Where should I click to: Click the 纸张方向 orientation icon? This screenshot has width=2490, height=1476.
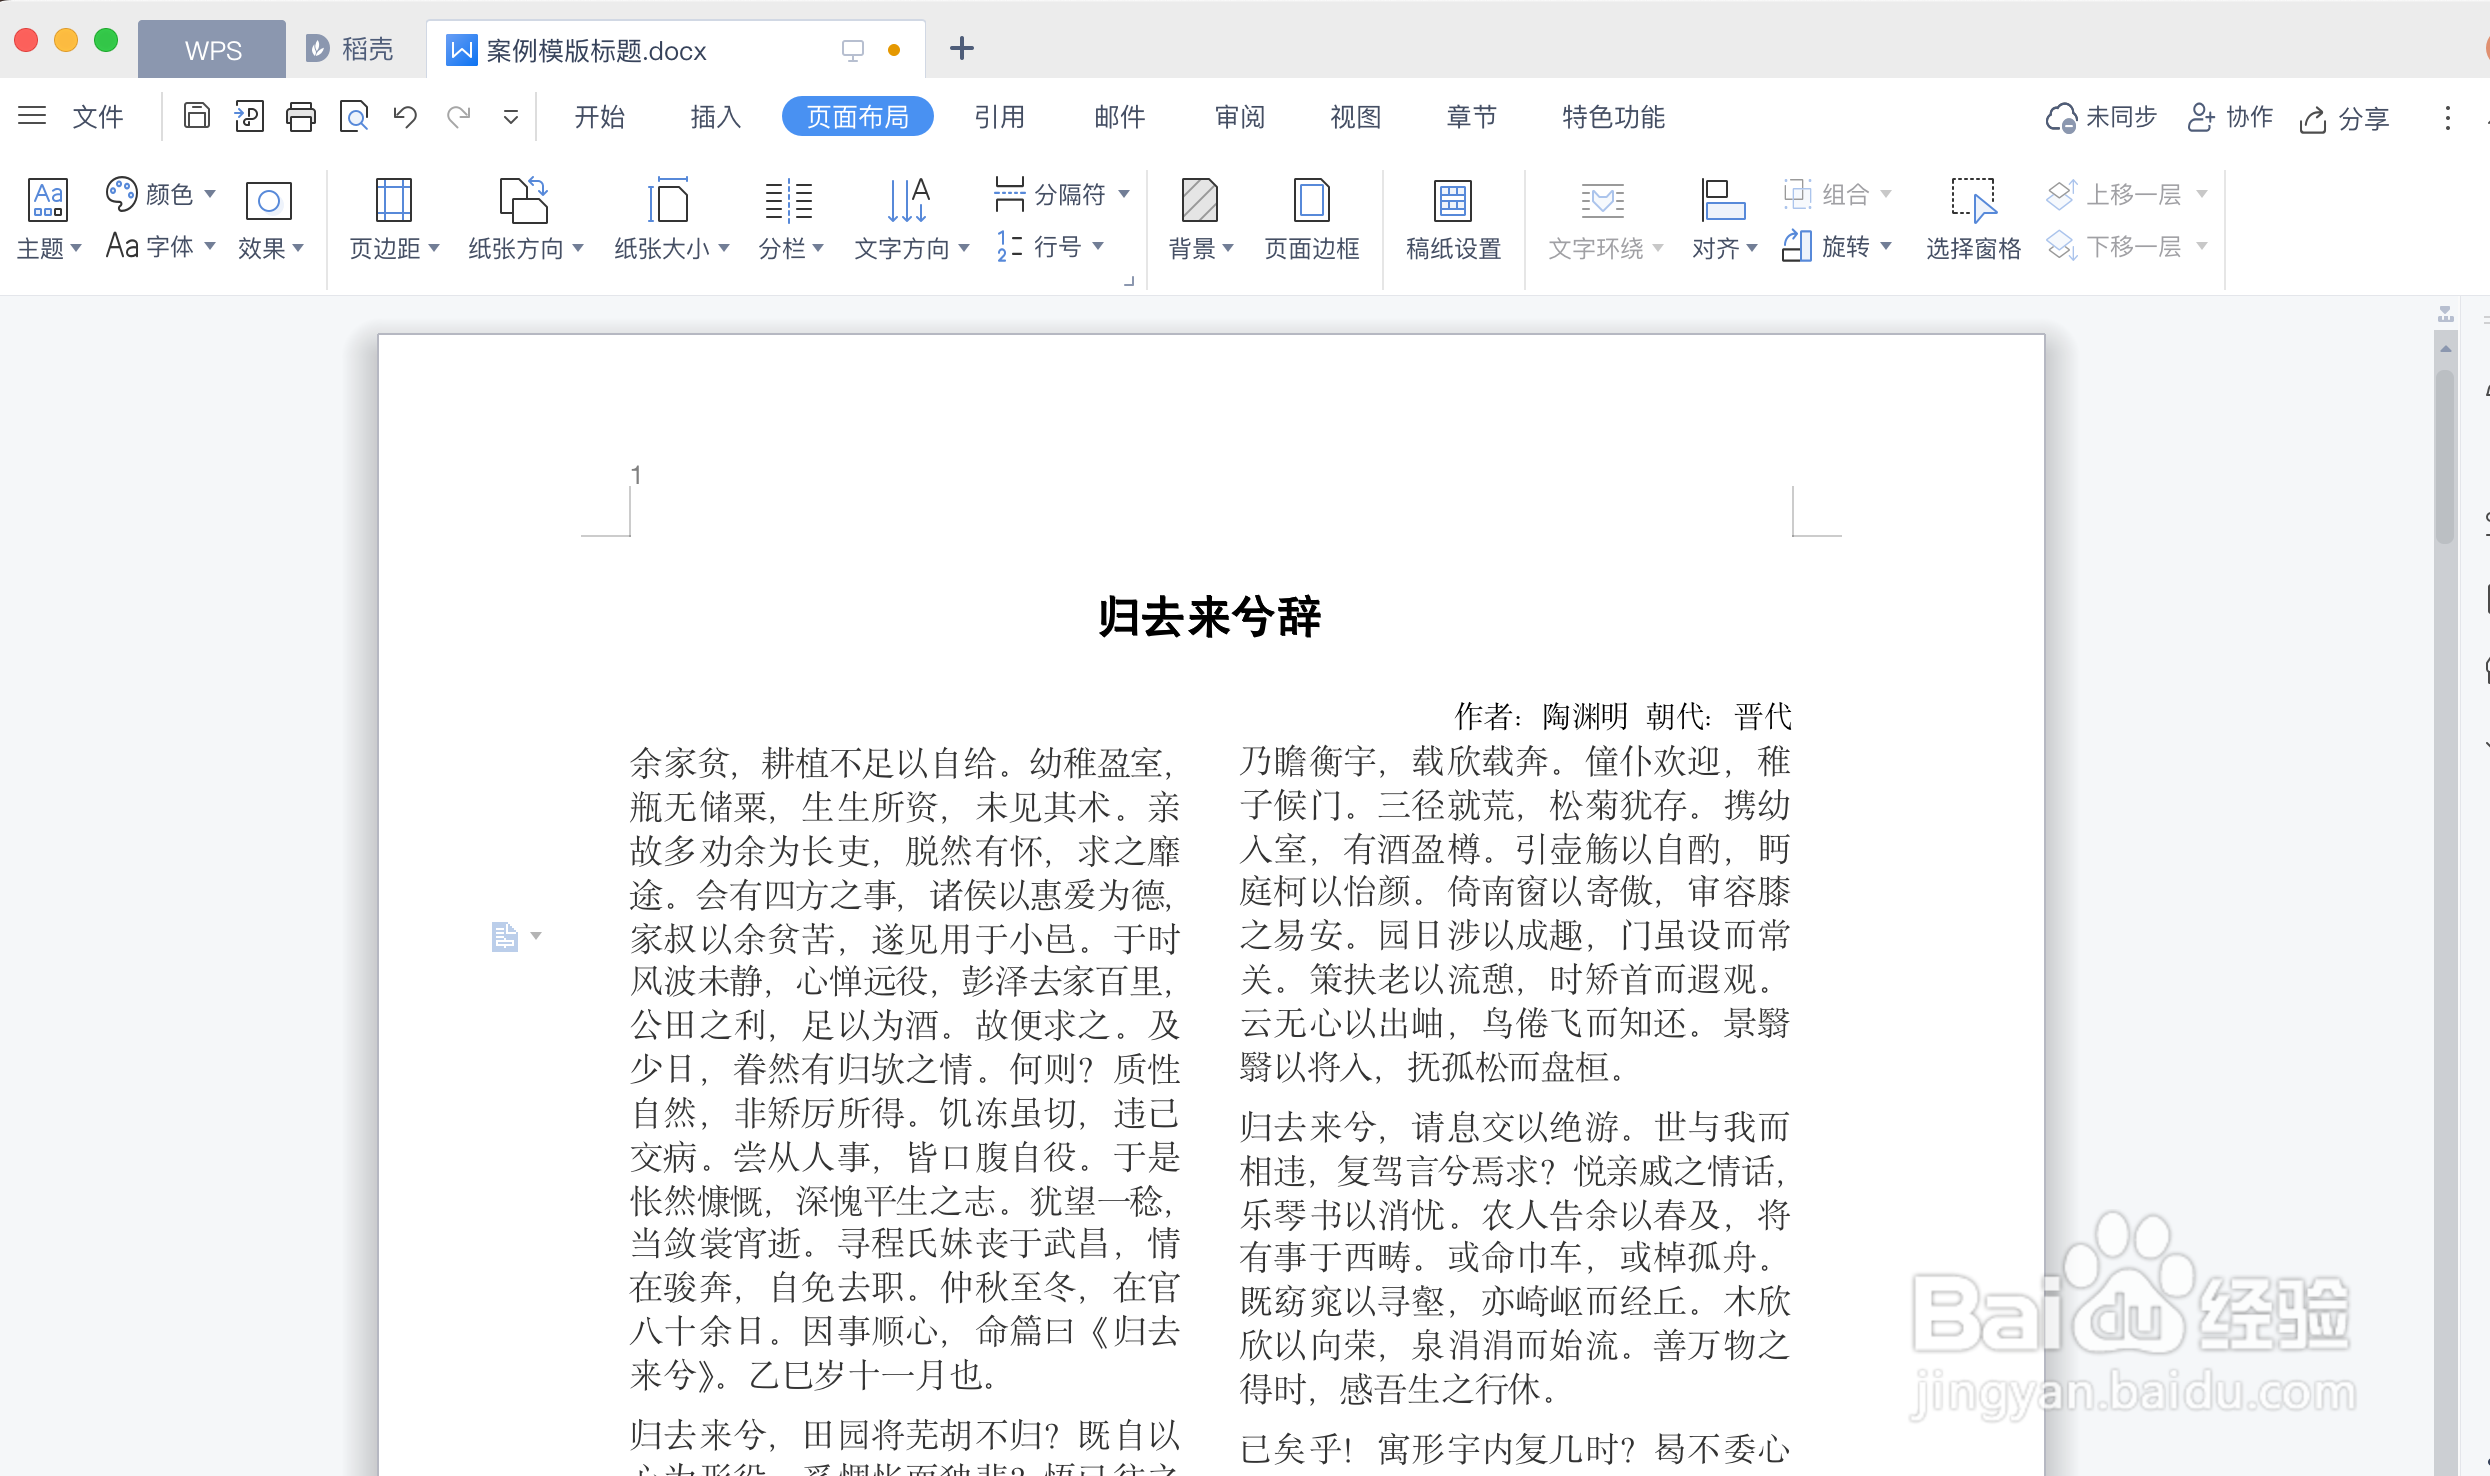[524, 200]
